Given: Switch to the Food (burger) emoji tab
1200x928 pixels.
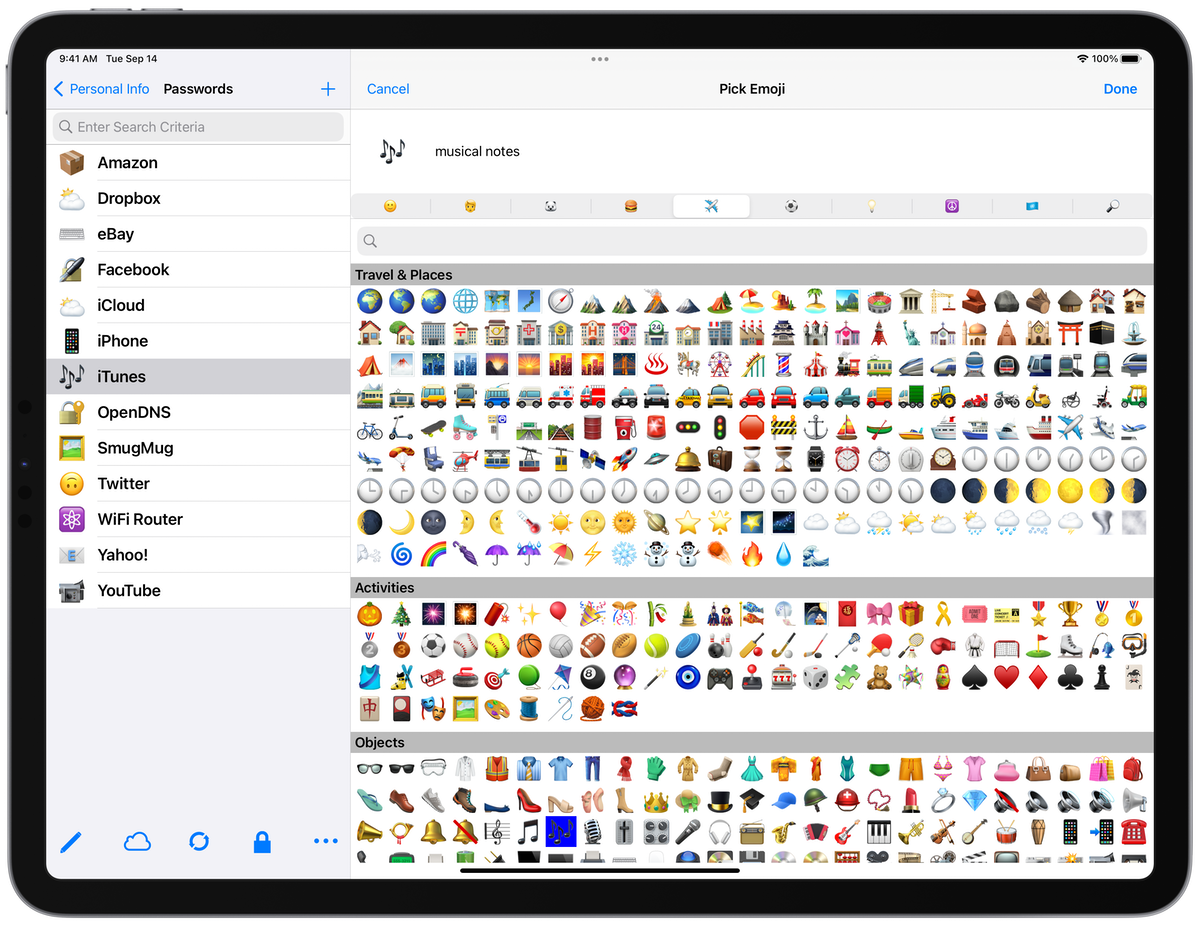Looking at the screenshot, I should coord(631,206).
